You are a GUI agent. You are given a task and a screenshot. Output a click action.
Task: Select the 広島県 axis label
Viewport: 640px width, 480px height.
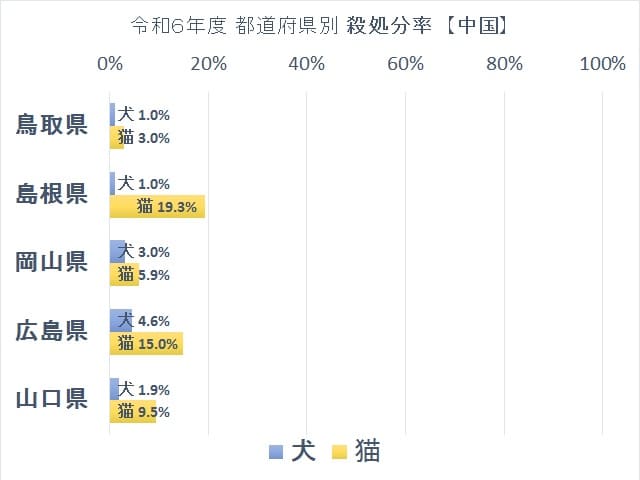[52, 332]
